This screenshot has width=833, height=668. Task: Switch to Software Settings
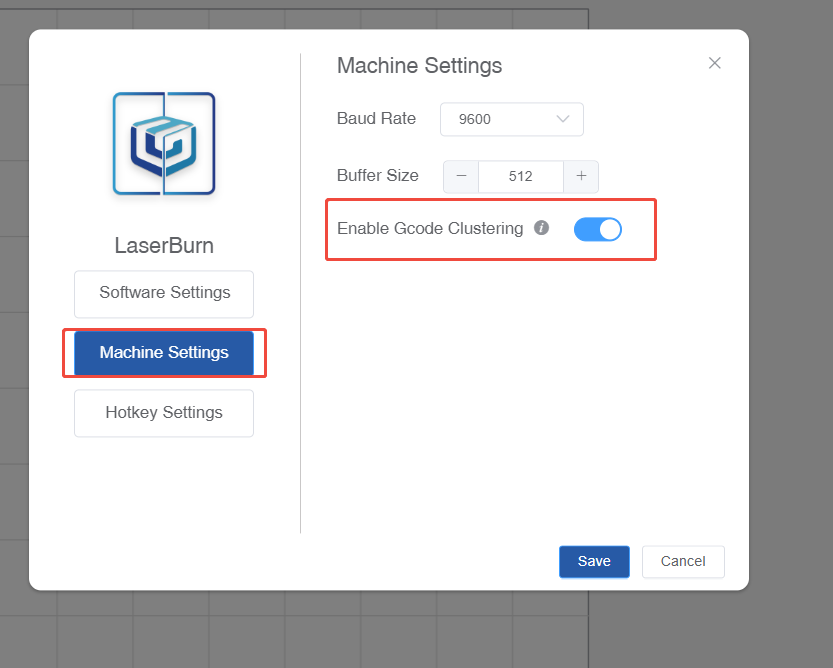click(x=163, y=293)
